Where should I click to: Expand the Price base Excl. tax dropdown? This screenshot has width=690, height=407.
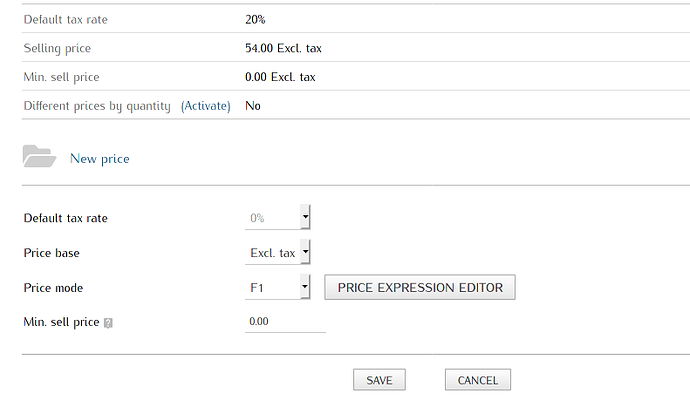[278, 252]
